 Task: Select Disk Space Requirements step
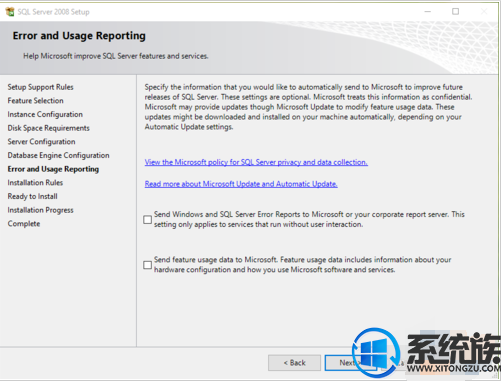(x=48, y=128)
